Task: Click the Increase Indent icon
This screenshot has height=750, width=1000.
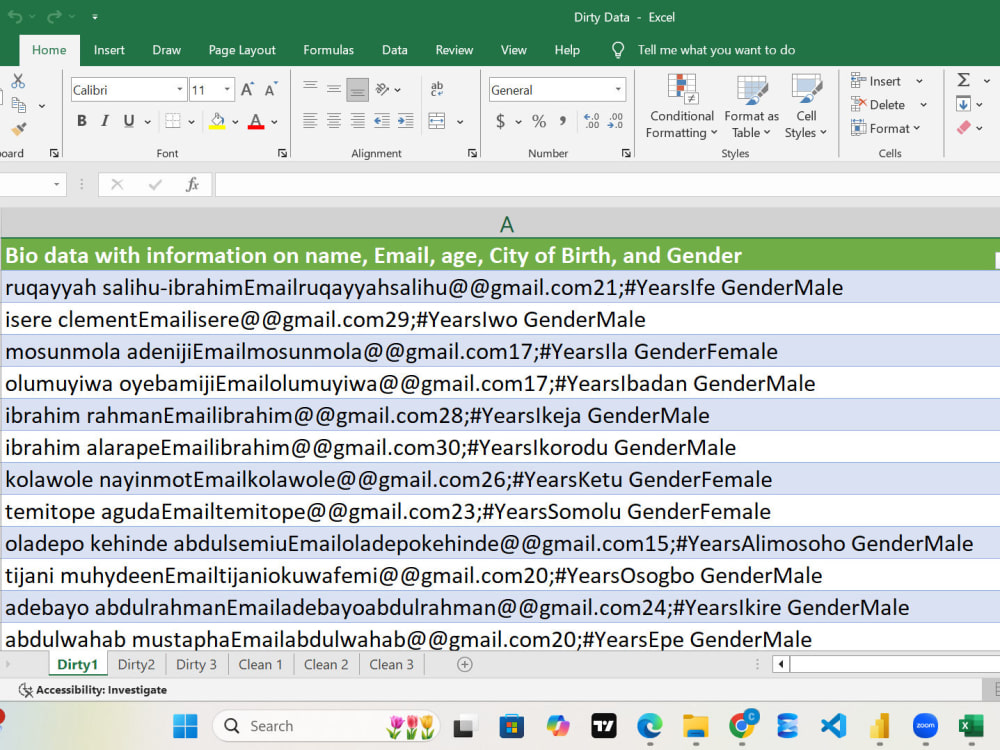Action: tap(406, 121)
